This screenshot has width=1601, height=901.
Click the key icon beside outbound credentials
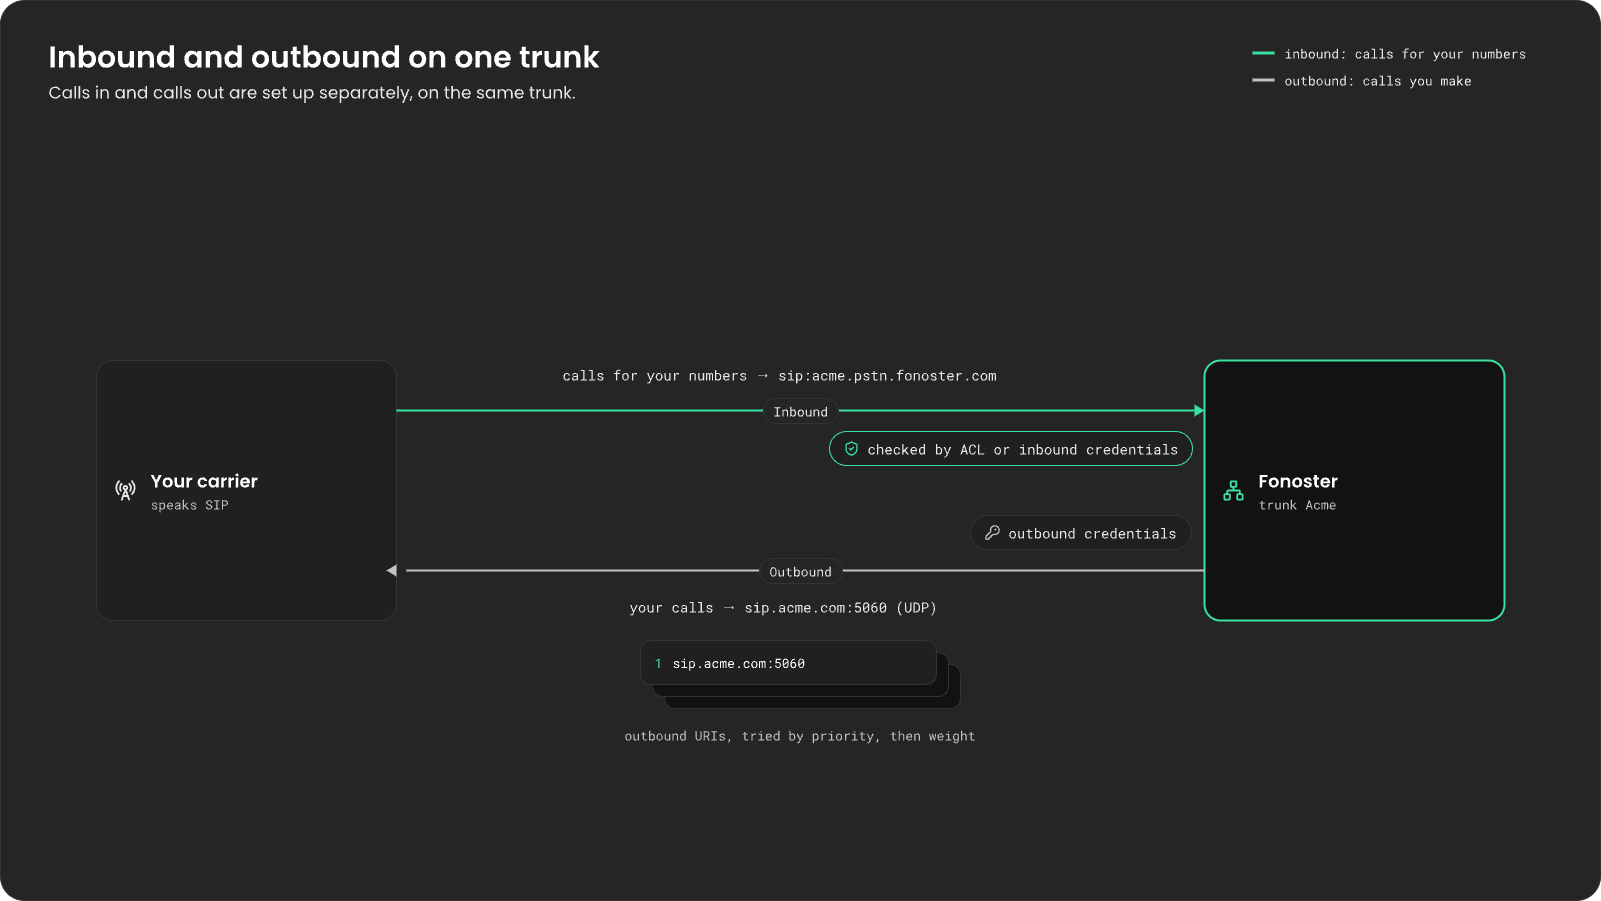[992, 533]
